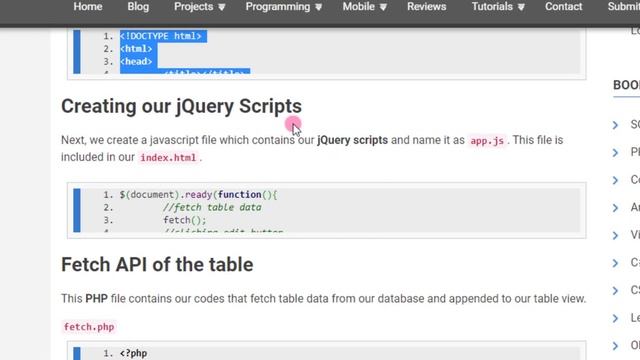This screenshot has width=640, height=360.
Task: Expand Projects dropdown arrow
Action: (221, 7)
